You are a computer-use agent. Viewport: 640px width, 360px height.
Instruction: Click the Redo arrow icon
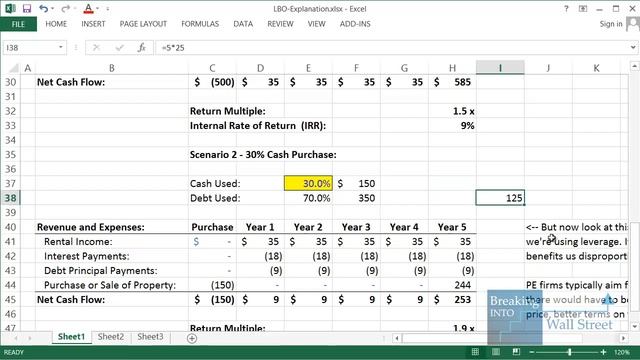[65, 9]
